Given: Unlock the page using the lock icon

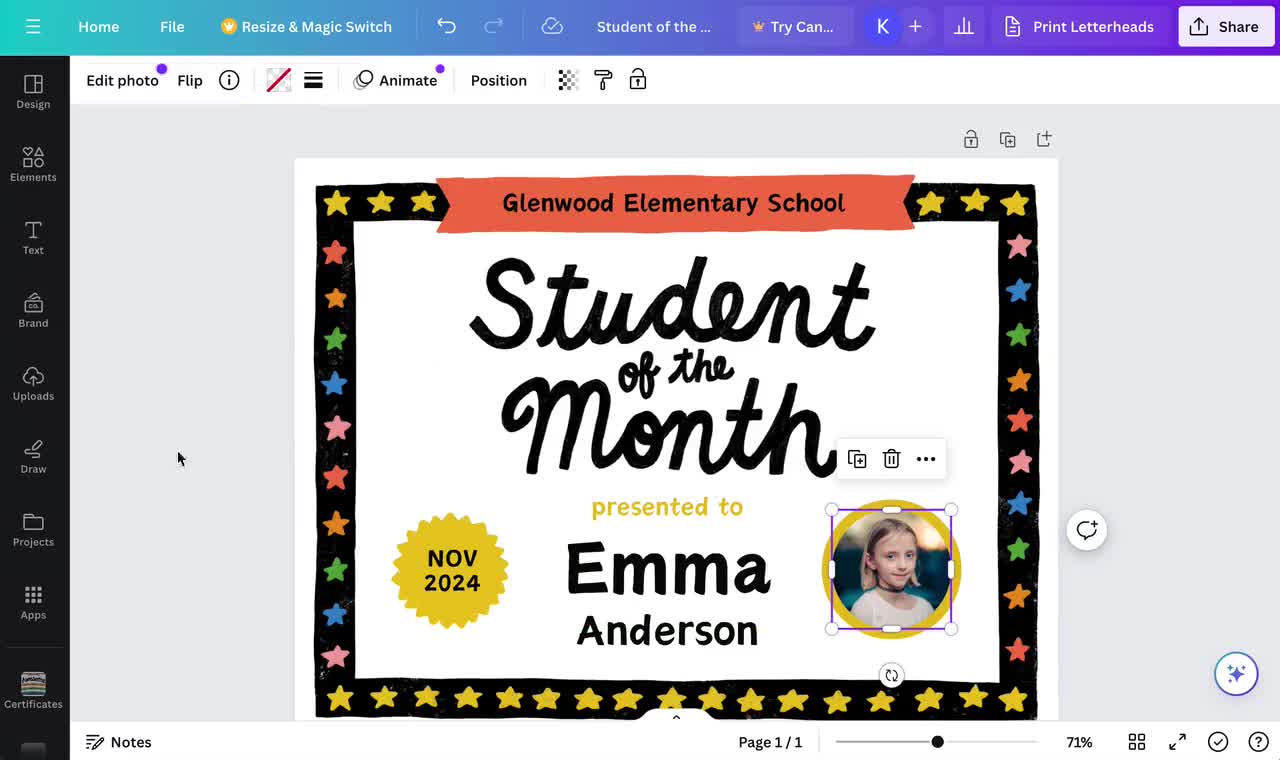Looking at the screenshot, I should 971,139.
